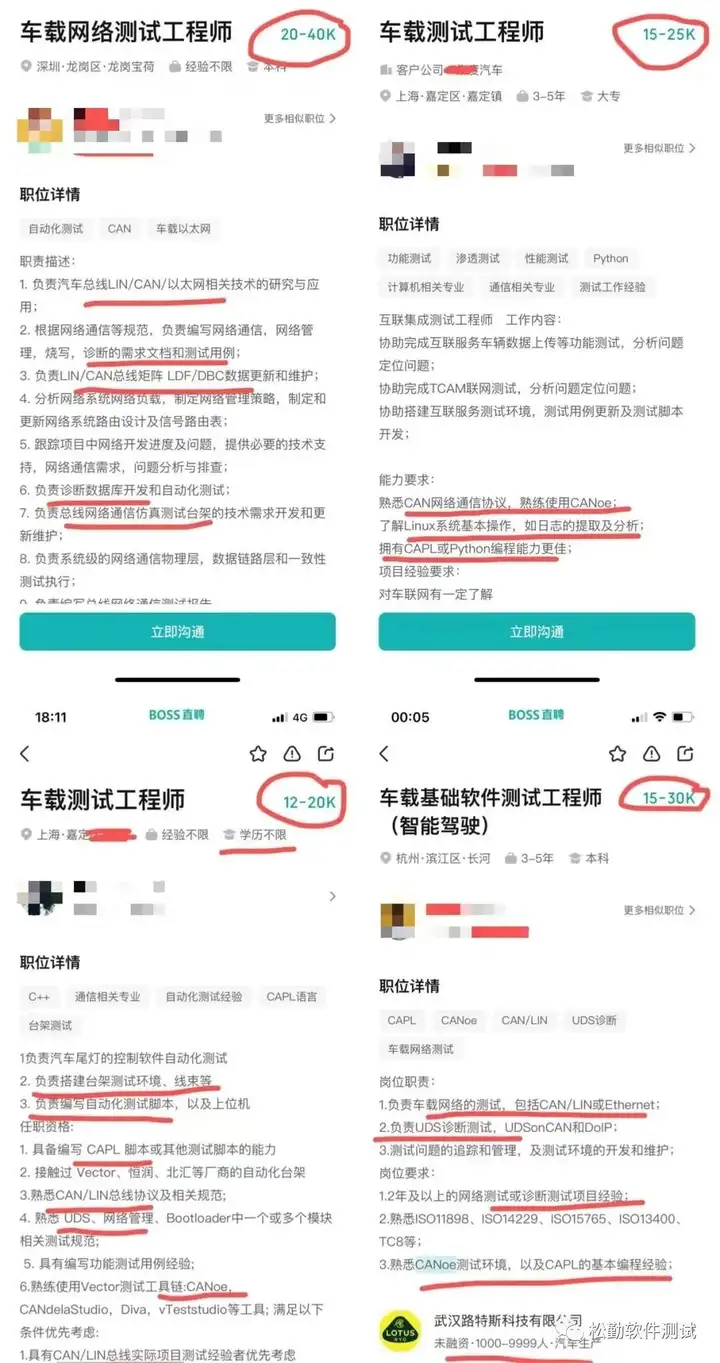The image size is (720, 1363).
Task: Tap 立即沟通 under 车载测试工程师 15-25K job
Action: [537, 632]
